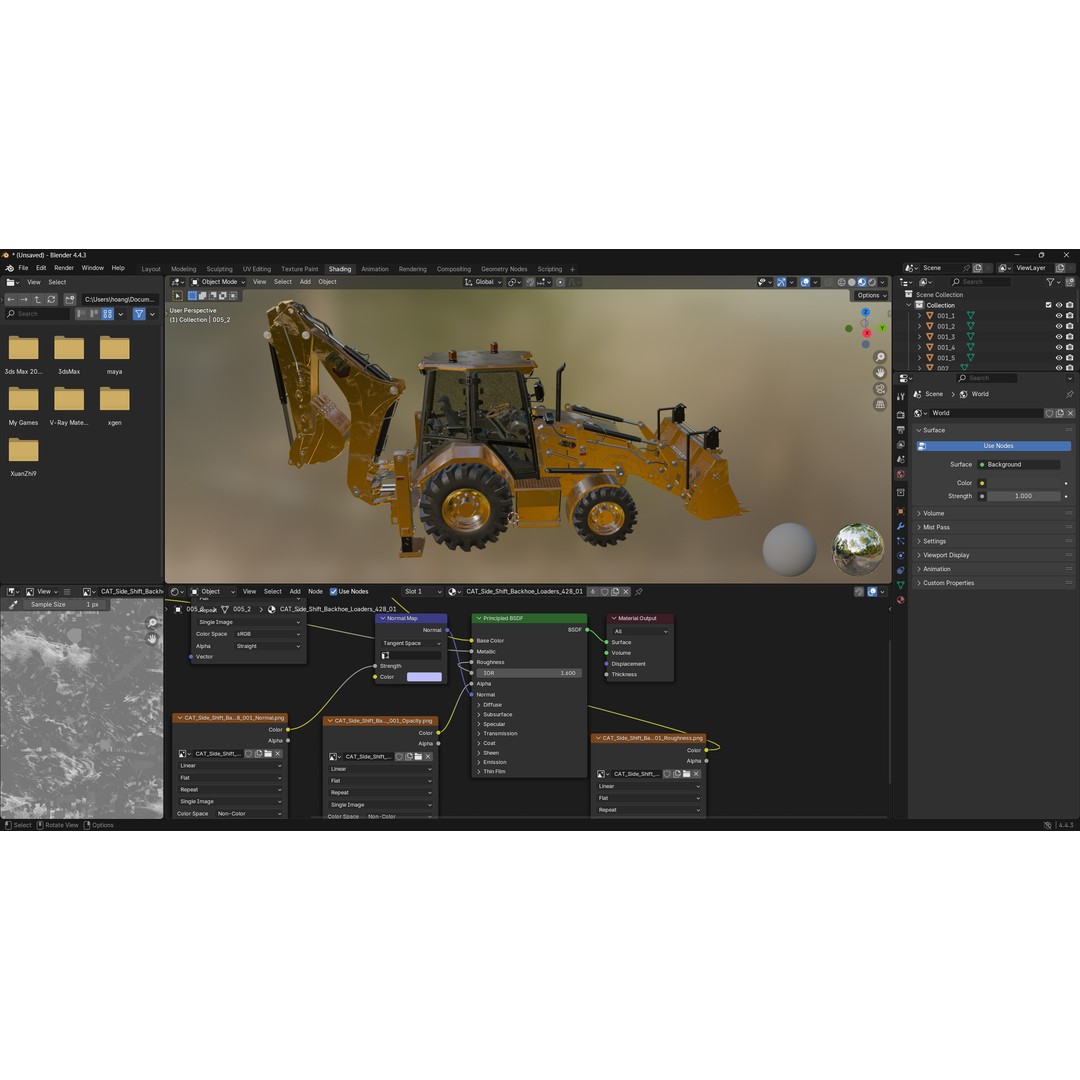This screenshot has width=1080, height=1080.
Task: Expand the Volume panel
Action: point(992,514)
